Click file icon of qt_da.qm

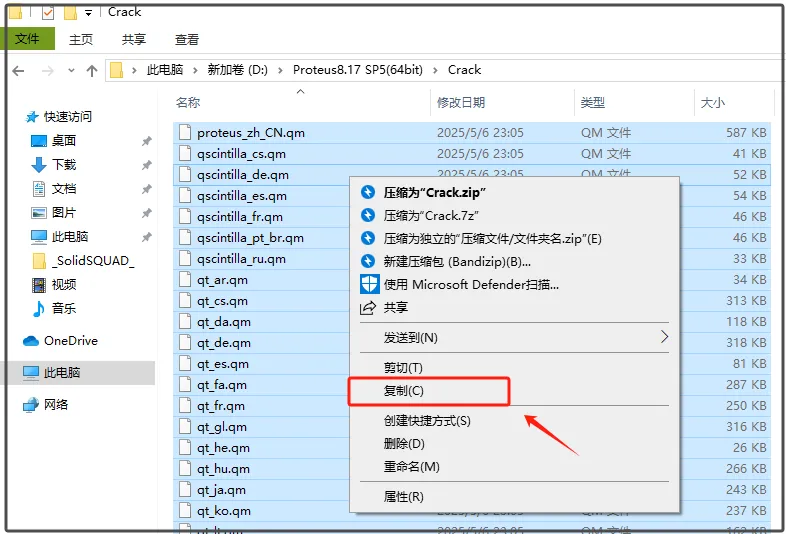185,321
